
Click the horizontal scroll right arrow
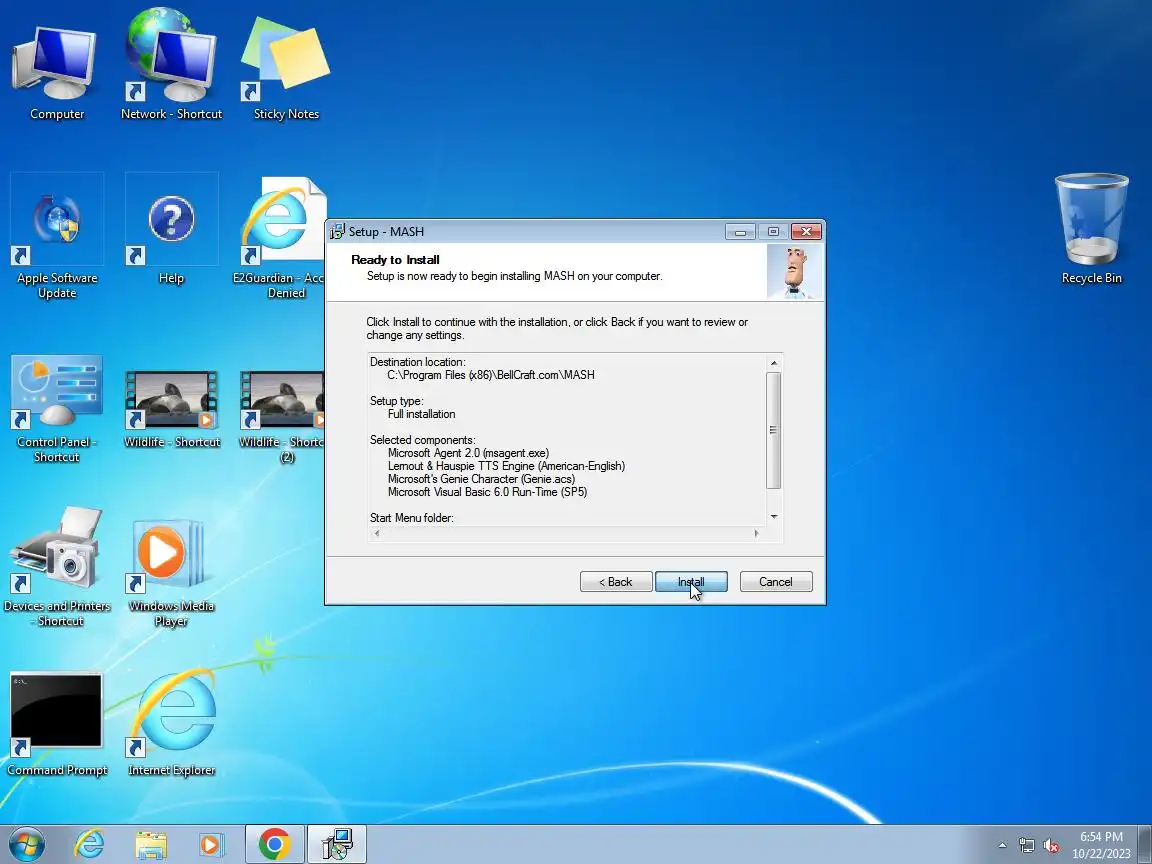pos(756,533)
